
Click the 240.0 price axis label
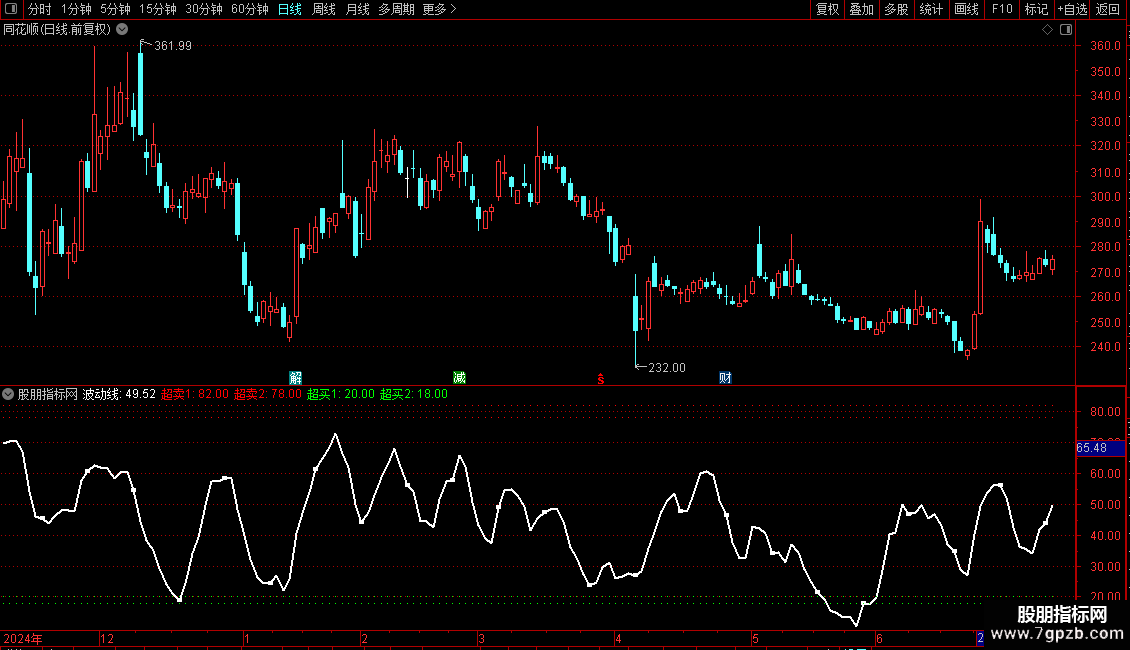[1105, 347]
